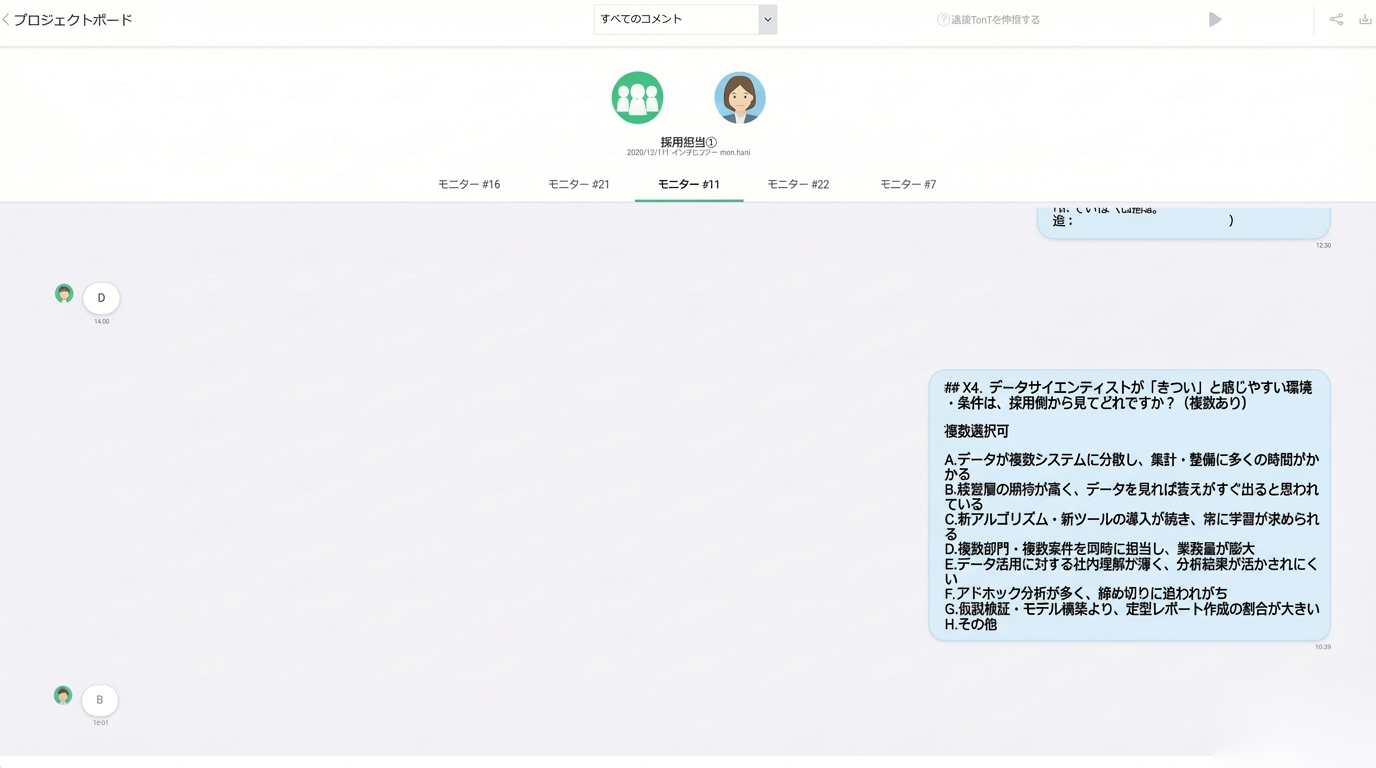Go to the モニター #7 tab
Image resolution: width=1376 pixels, height=768 pixels.
click(x=908, y=184)
